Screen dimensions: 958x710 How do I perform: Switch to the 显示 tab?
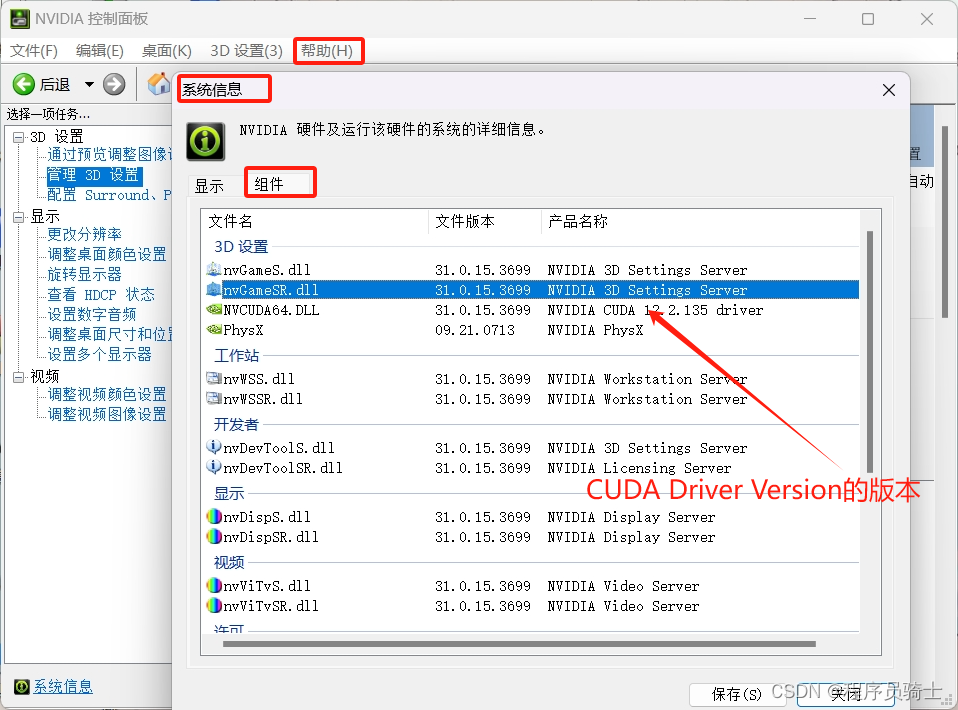click(x=211, y=183)
